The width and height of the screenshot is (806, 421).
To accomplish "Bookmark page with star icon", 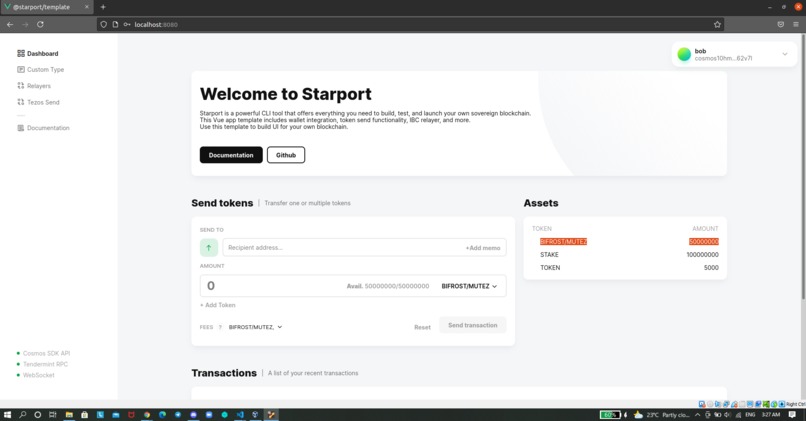I will [717, 24].
